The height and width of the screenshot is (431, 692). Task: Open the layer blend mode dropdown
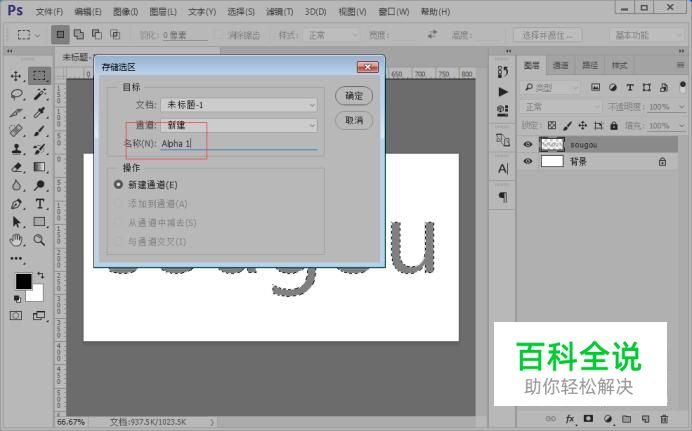coord(561,107)
